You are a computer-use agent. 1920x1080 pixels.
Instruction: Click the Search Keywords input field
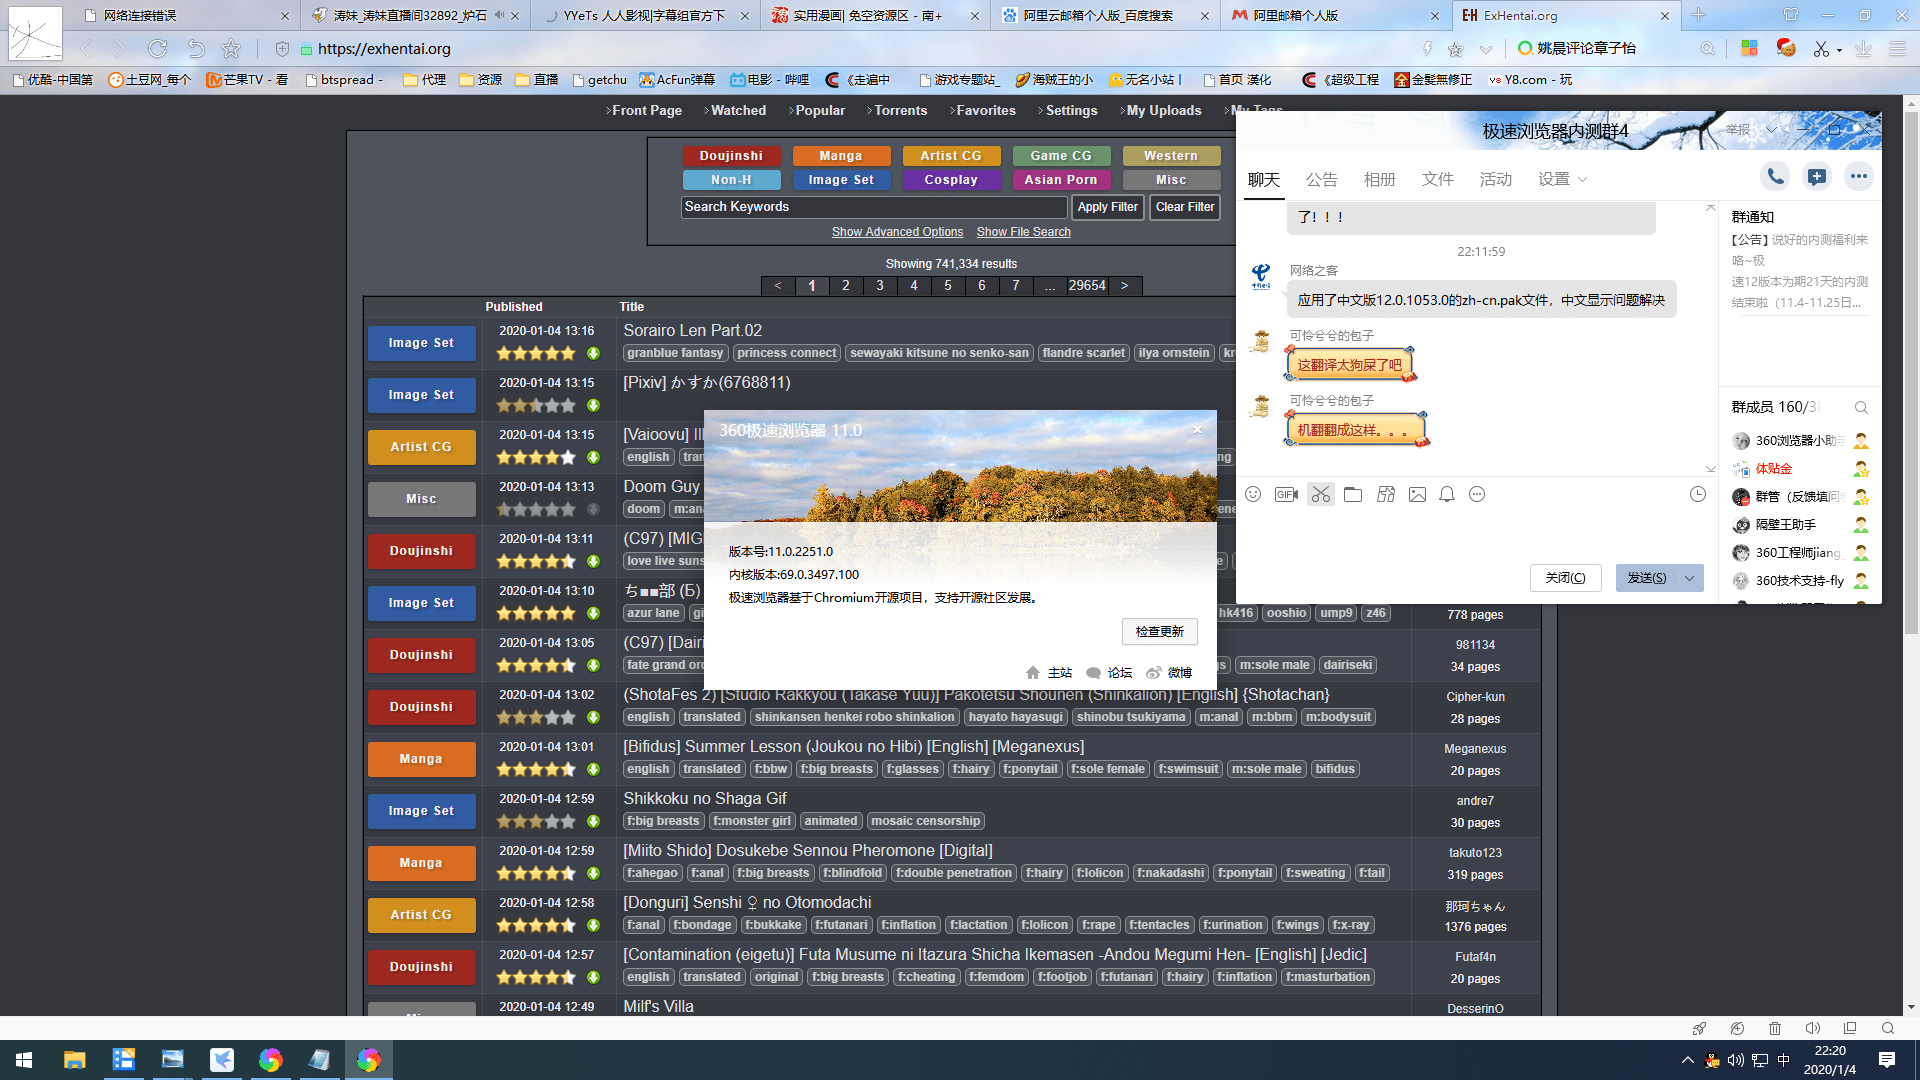tap(874, 207)
